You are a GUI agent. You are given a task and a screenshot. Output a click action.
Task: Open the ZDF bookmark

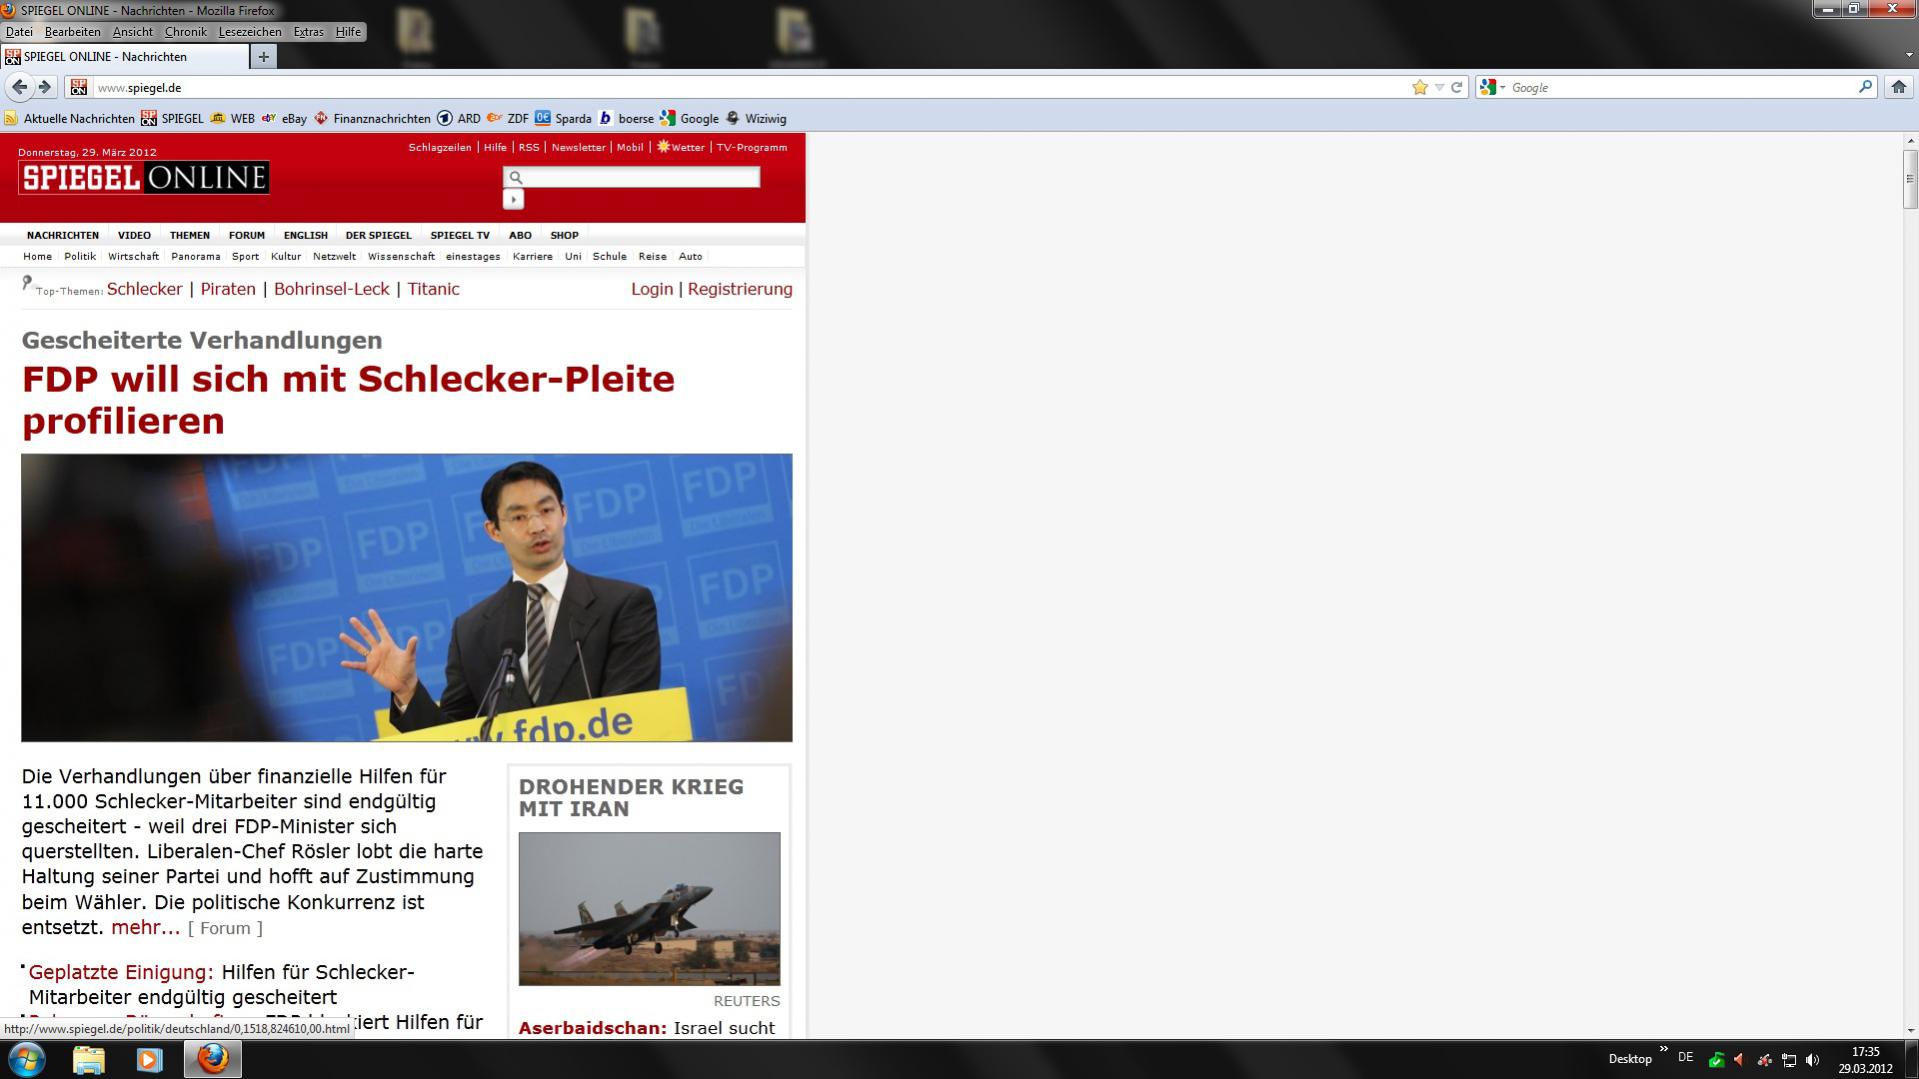click(x=507, y=118)
